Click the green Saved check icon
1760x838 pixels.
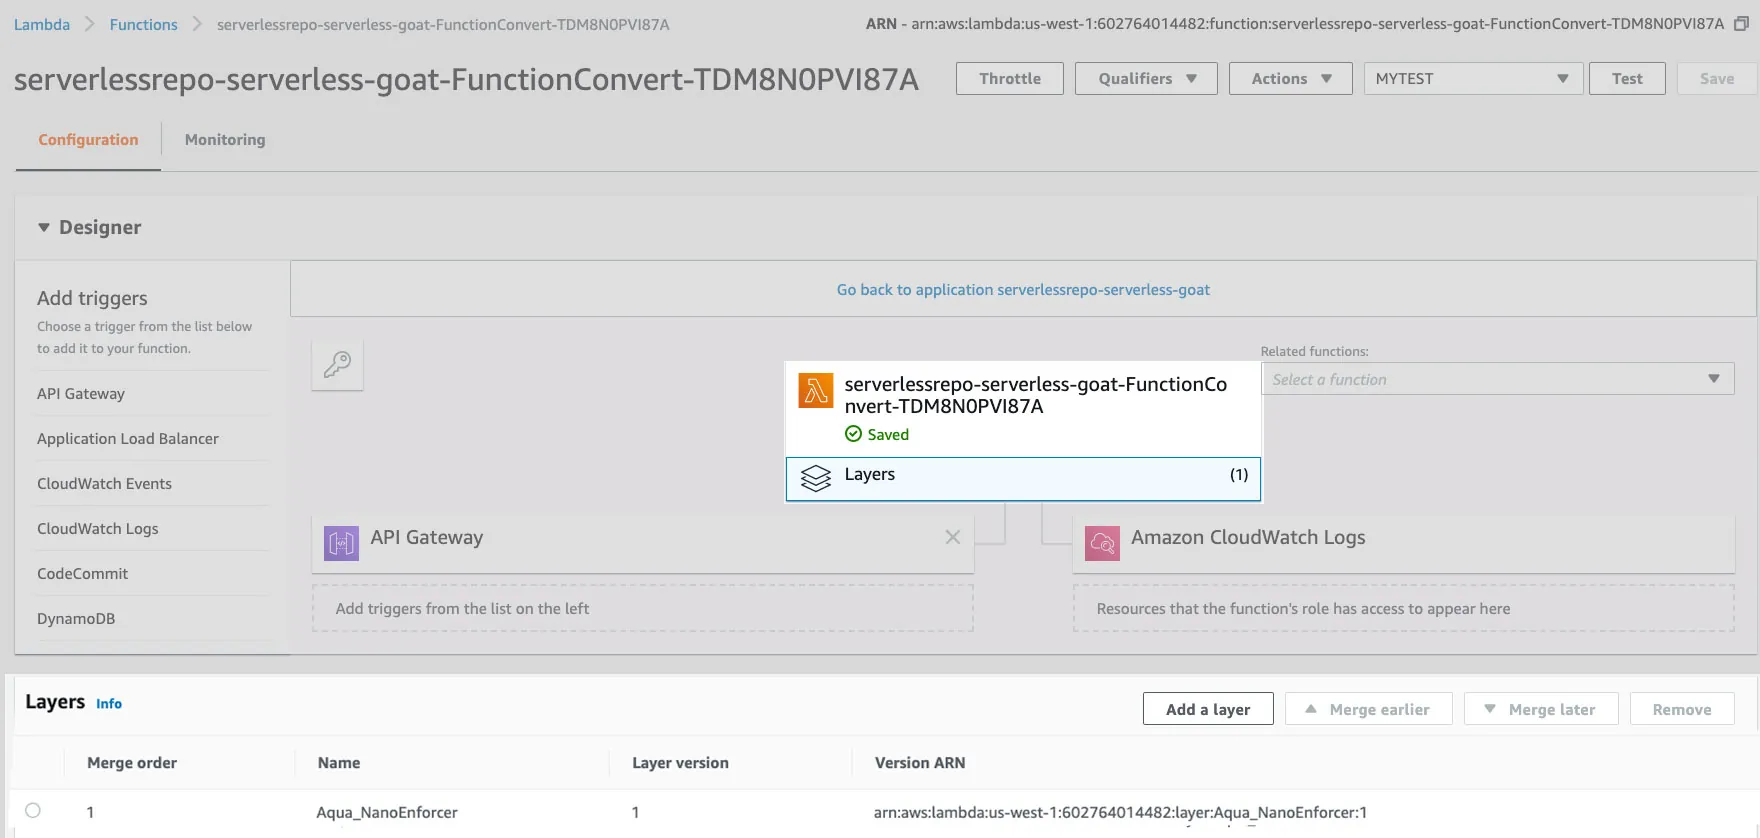853,434
